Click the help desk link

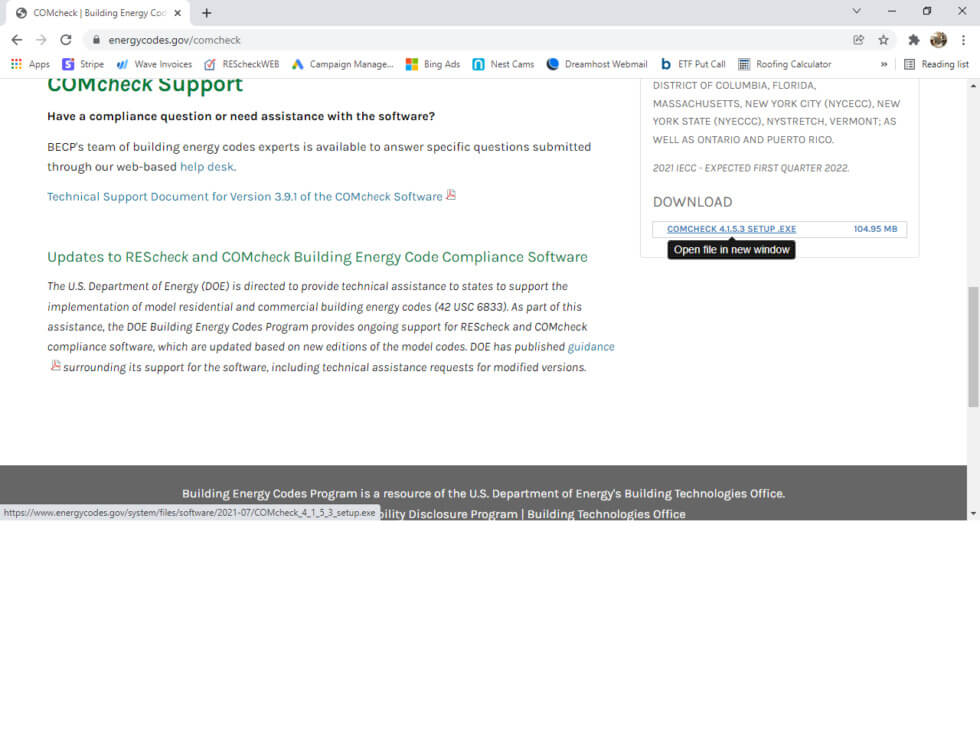[x=206, y=167]
